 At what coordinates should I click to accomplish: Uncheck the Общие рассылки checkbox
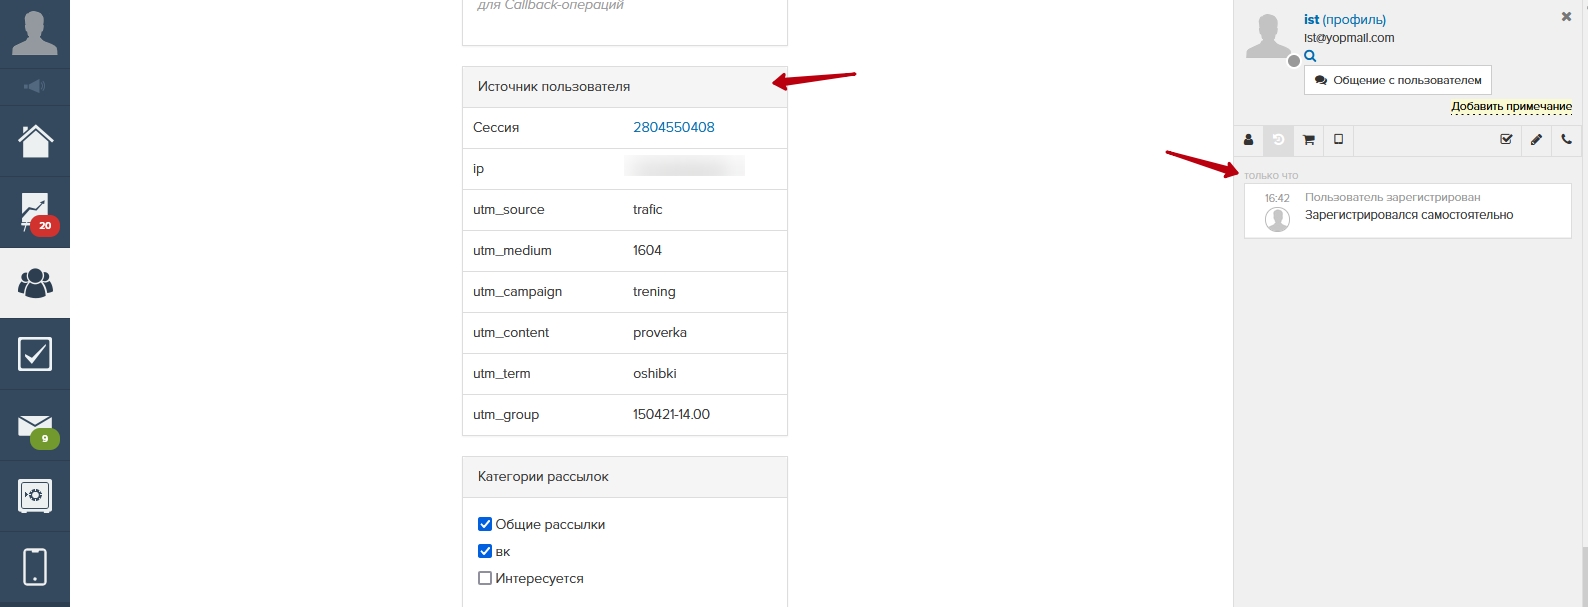[485, 524]
